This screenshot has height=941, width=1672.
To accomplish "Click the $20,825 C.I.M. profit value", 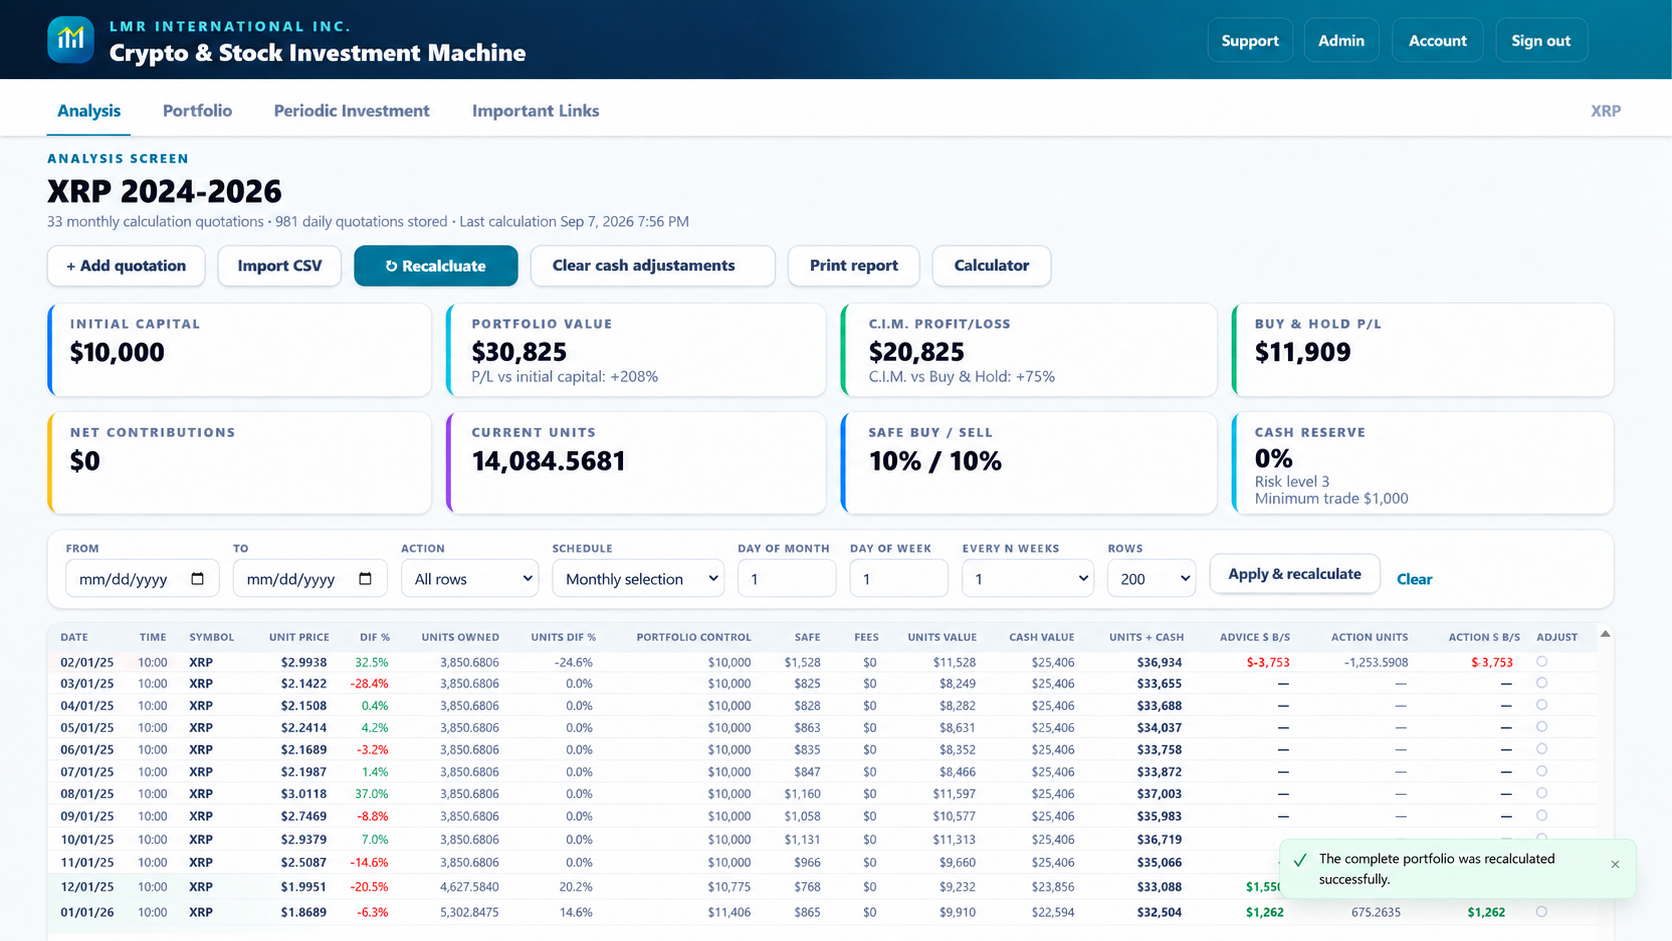I will 916,352.
